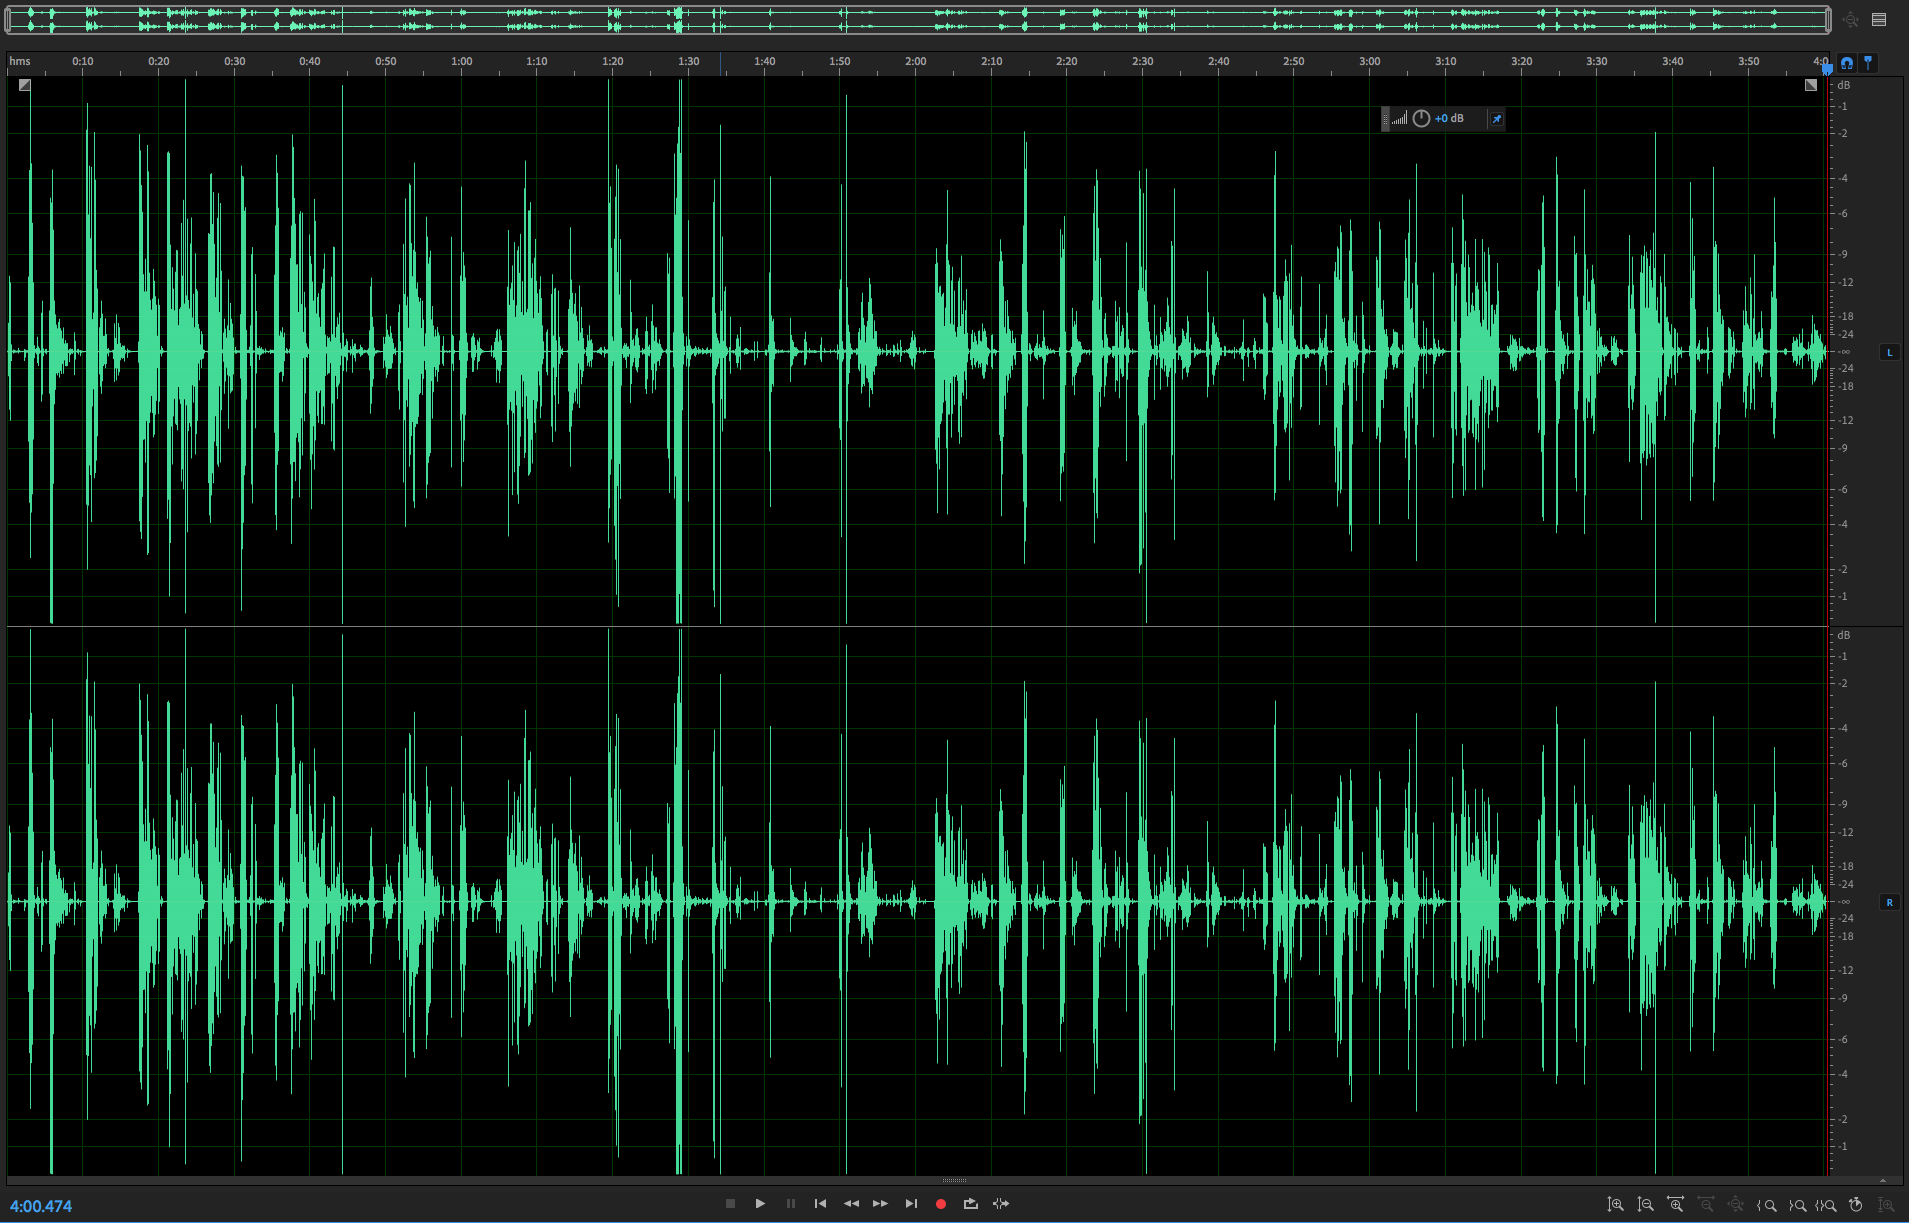1909x1223 pixels.
Task: Zoom to selection icon
Action: tap(1826, 1205)
